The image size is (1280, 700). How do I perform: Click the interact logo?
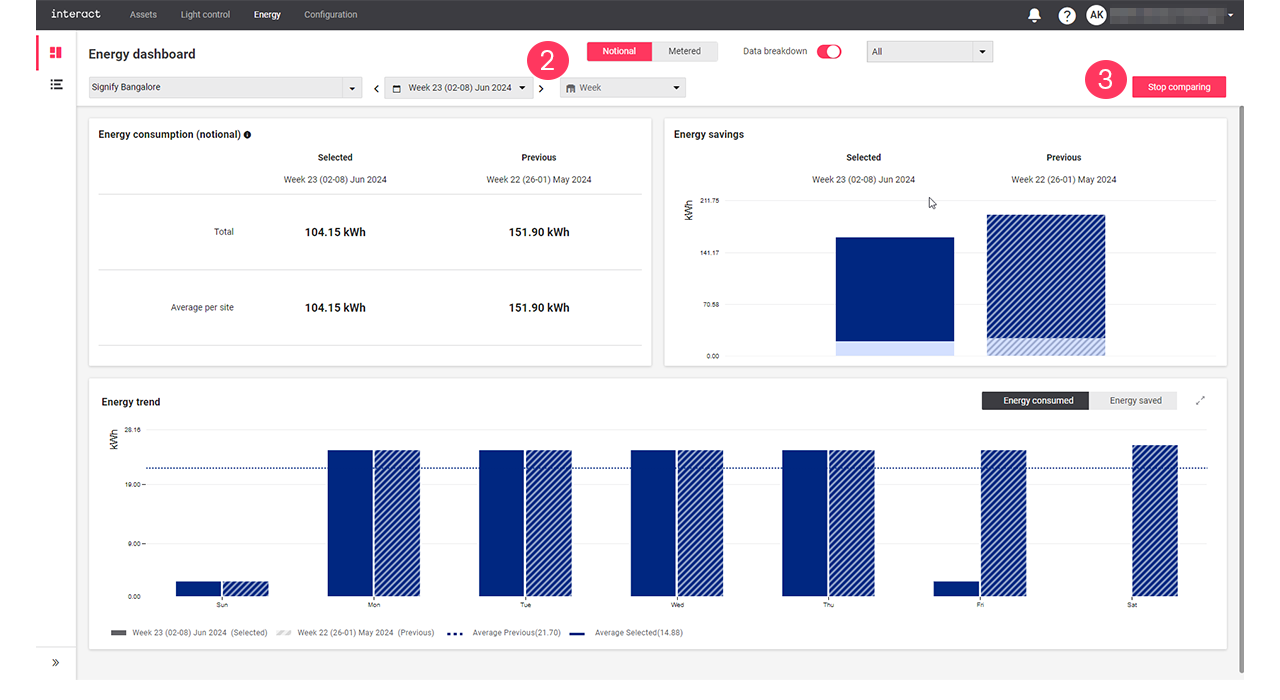click(x=75, y=14)
